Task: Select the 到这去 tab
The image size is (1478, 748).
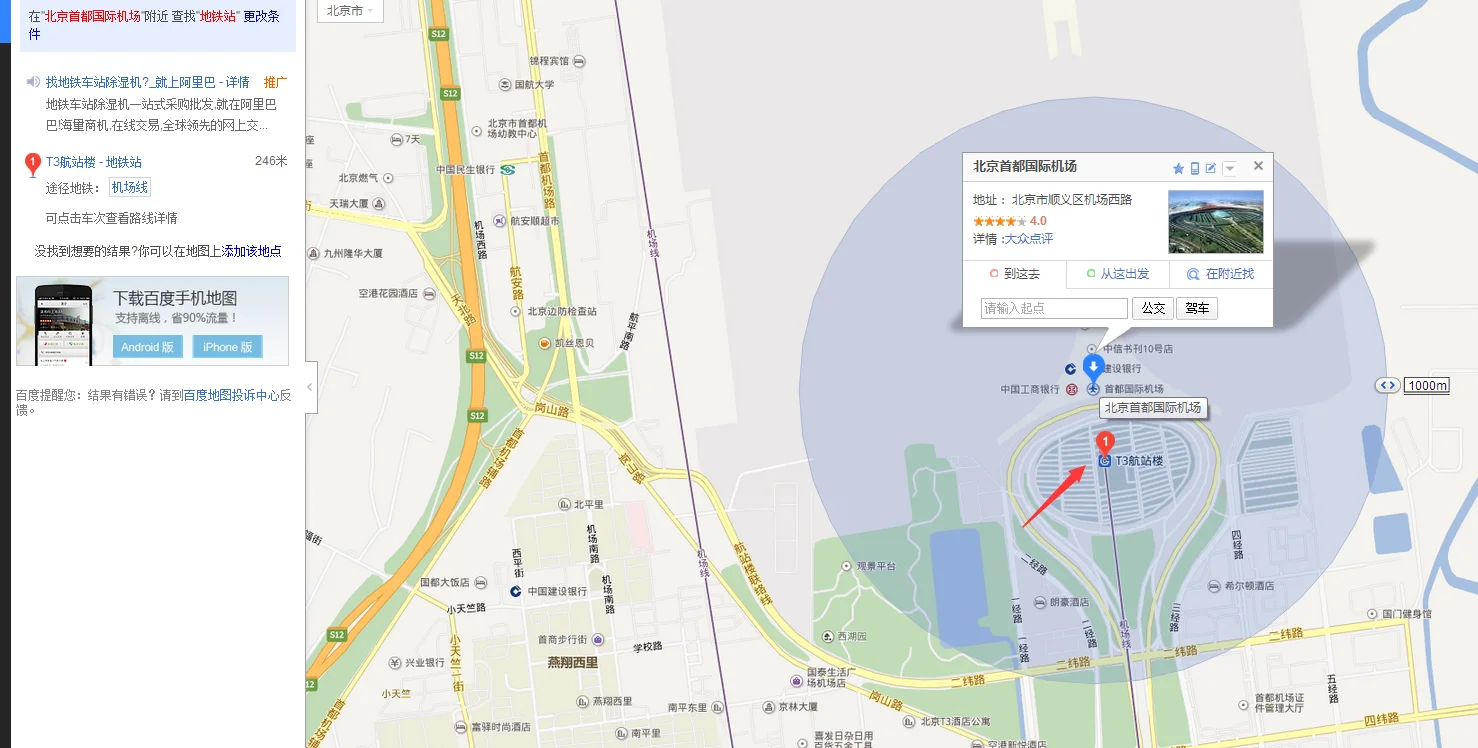Action: [x=1014, y=274]
